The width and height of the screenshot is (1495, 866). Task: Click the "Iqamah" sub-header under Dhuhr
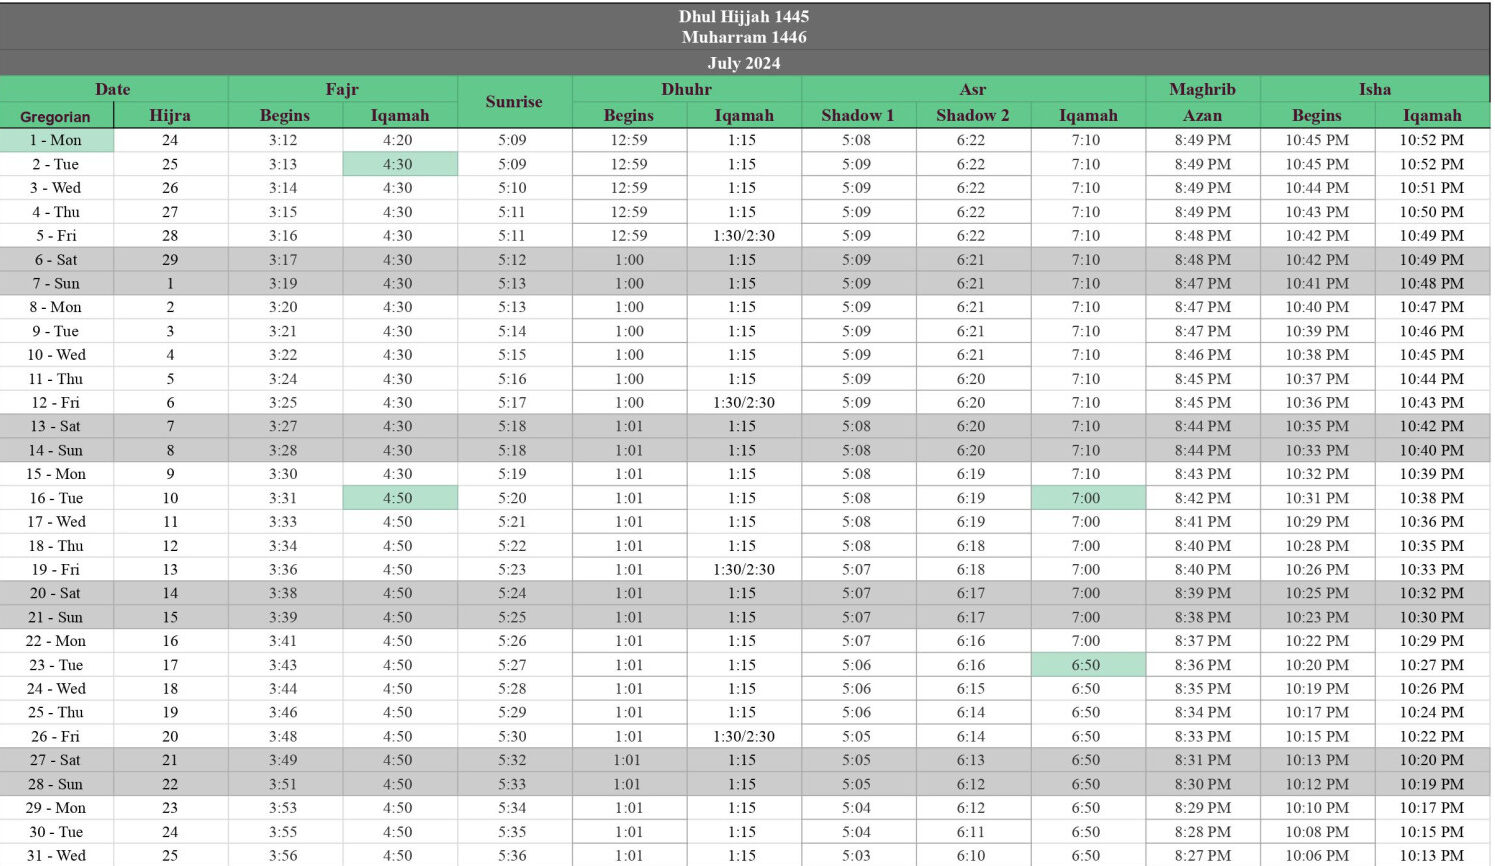744,115
